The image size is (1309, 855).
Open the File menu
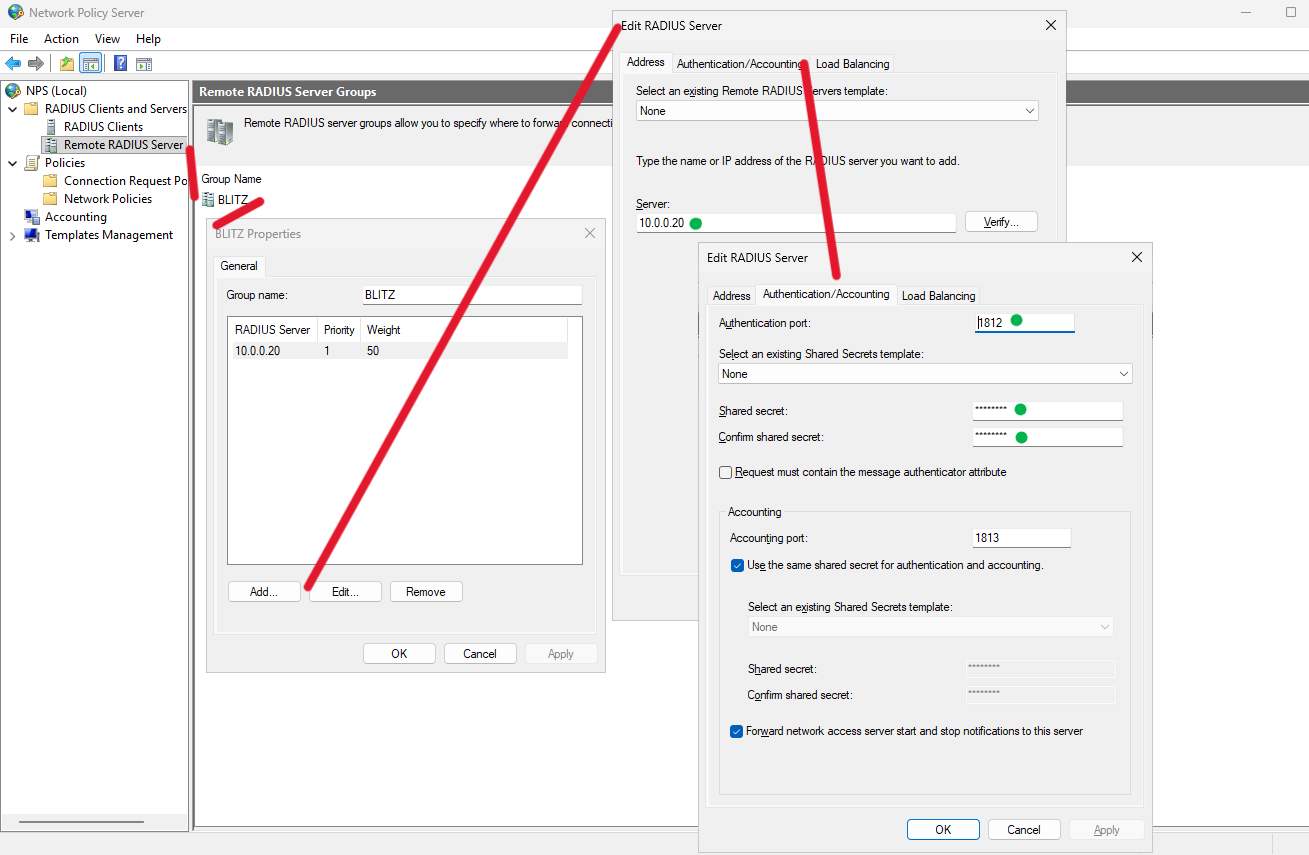tap(19, 39)
